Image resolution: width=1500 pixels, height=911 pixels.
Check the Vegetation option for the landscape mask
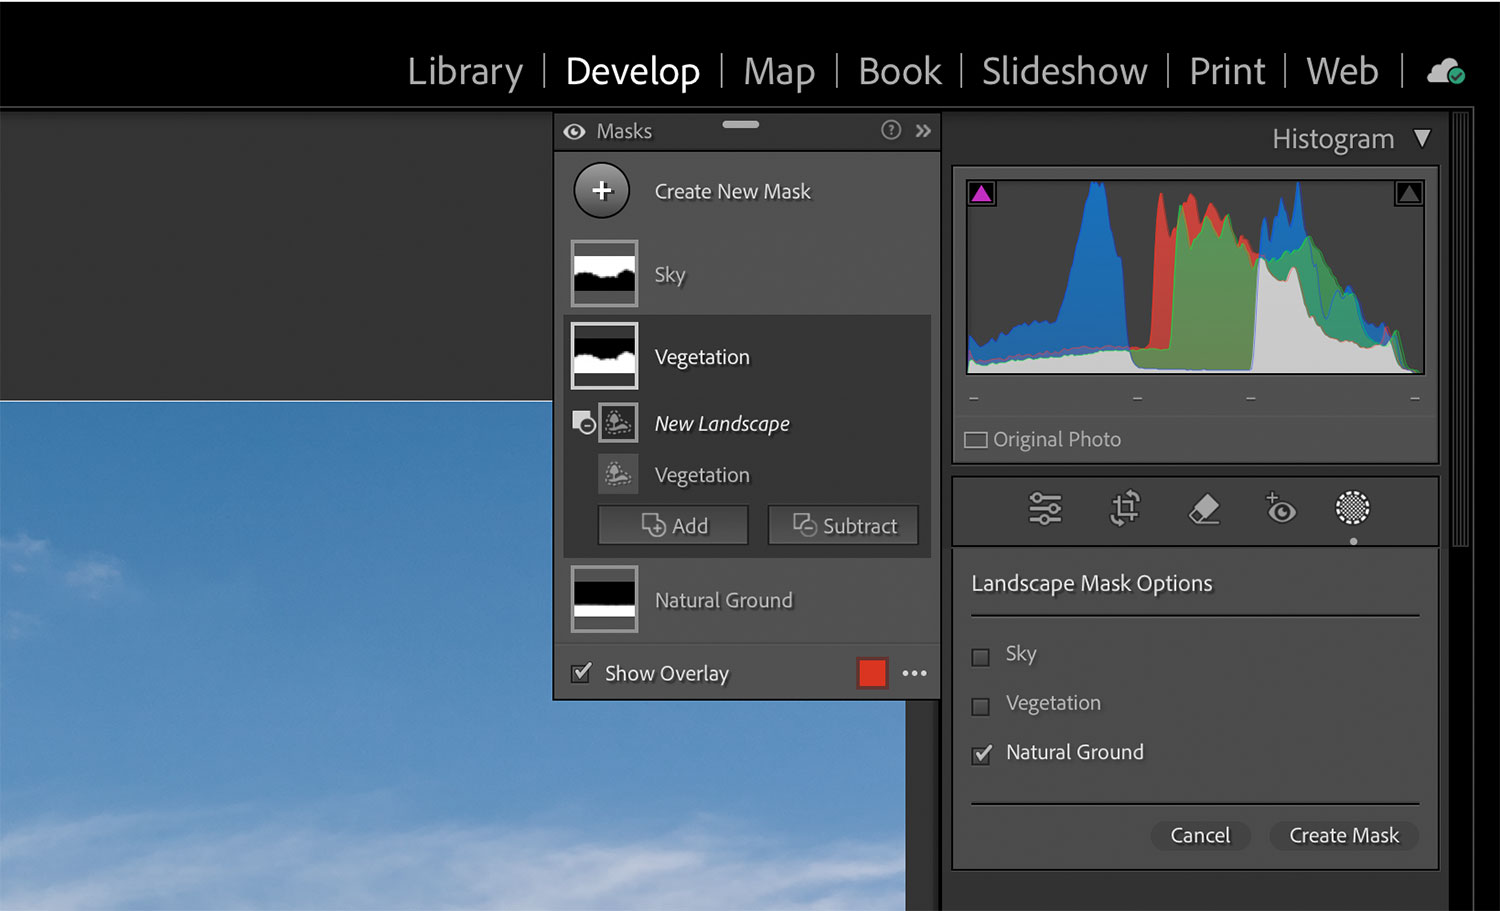pyautogui.click(x=980, y=705)
